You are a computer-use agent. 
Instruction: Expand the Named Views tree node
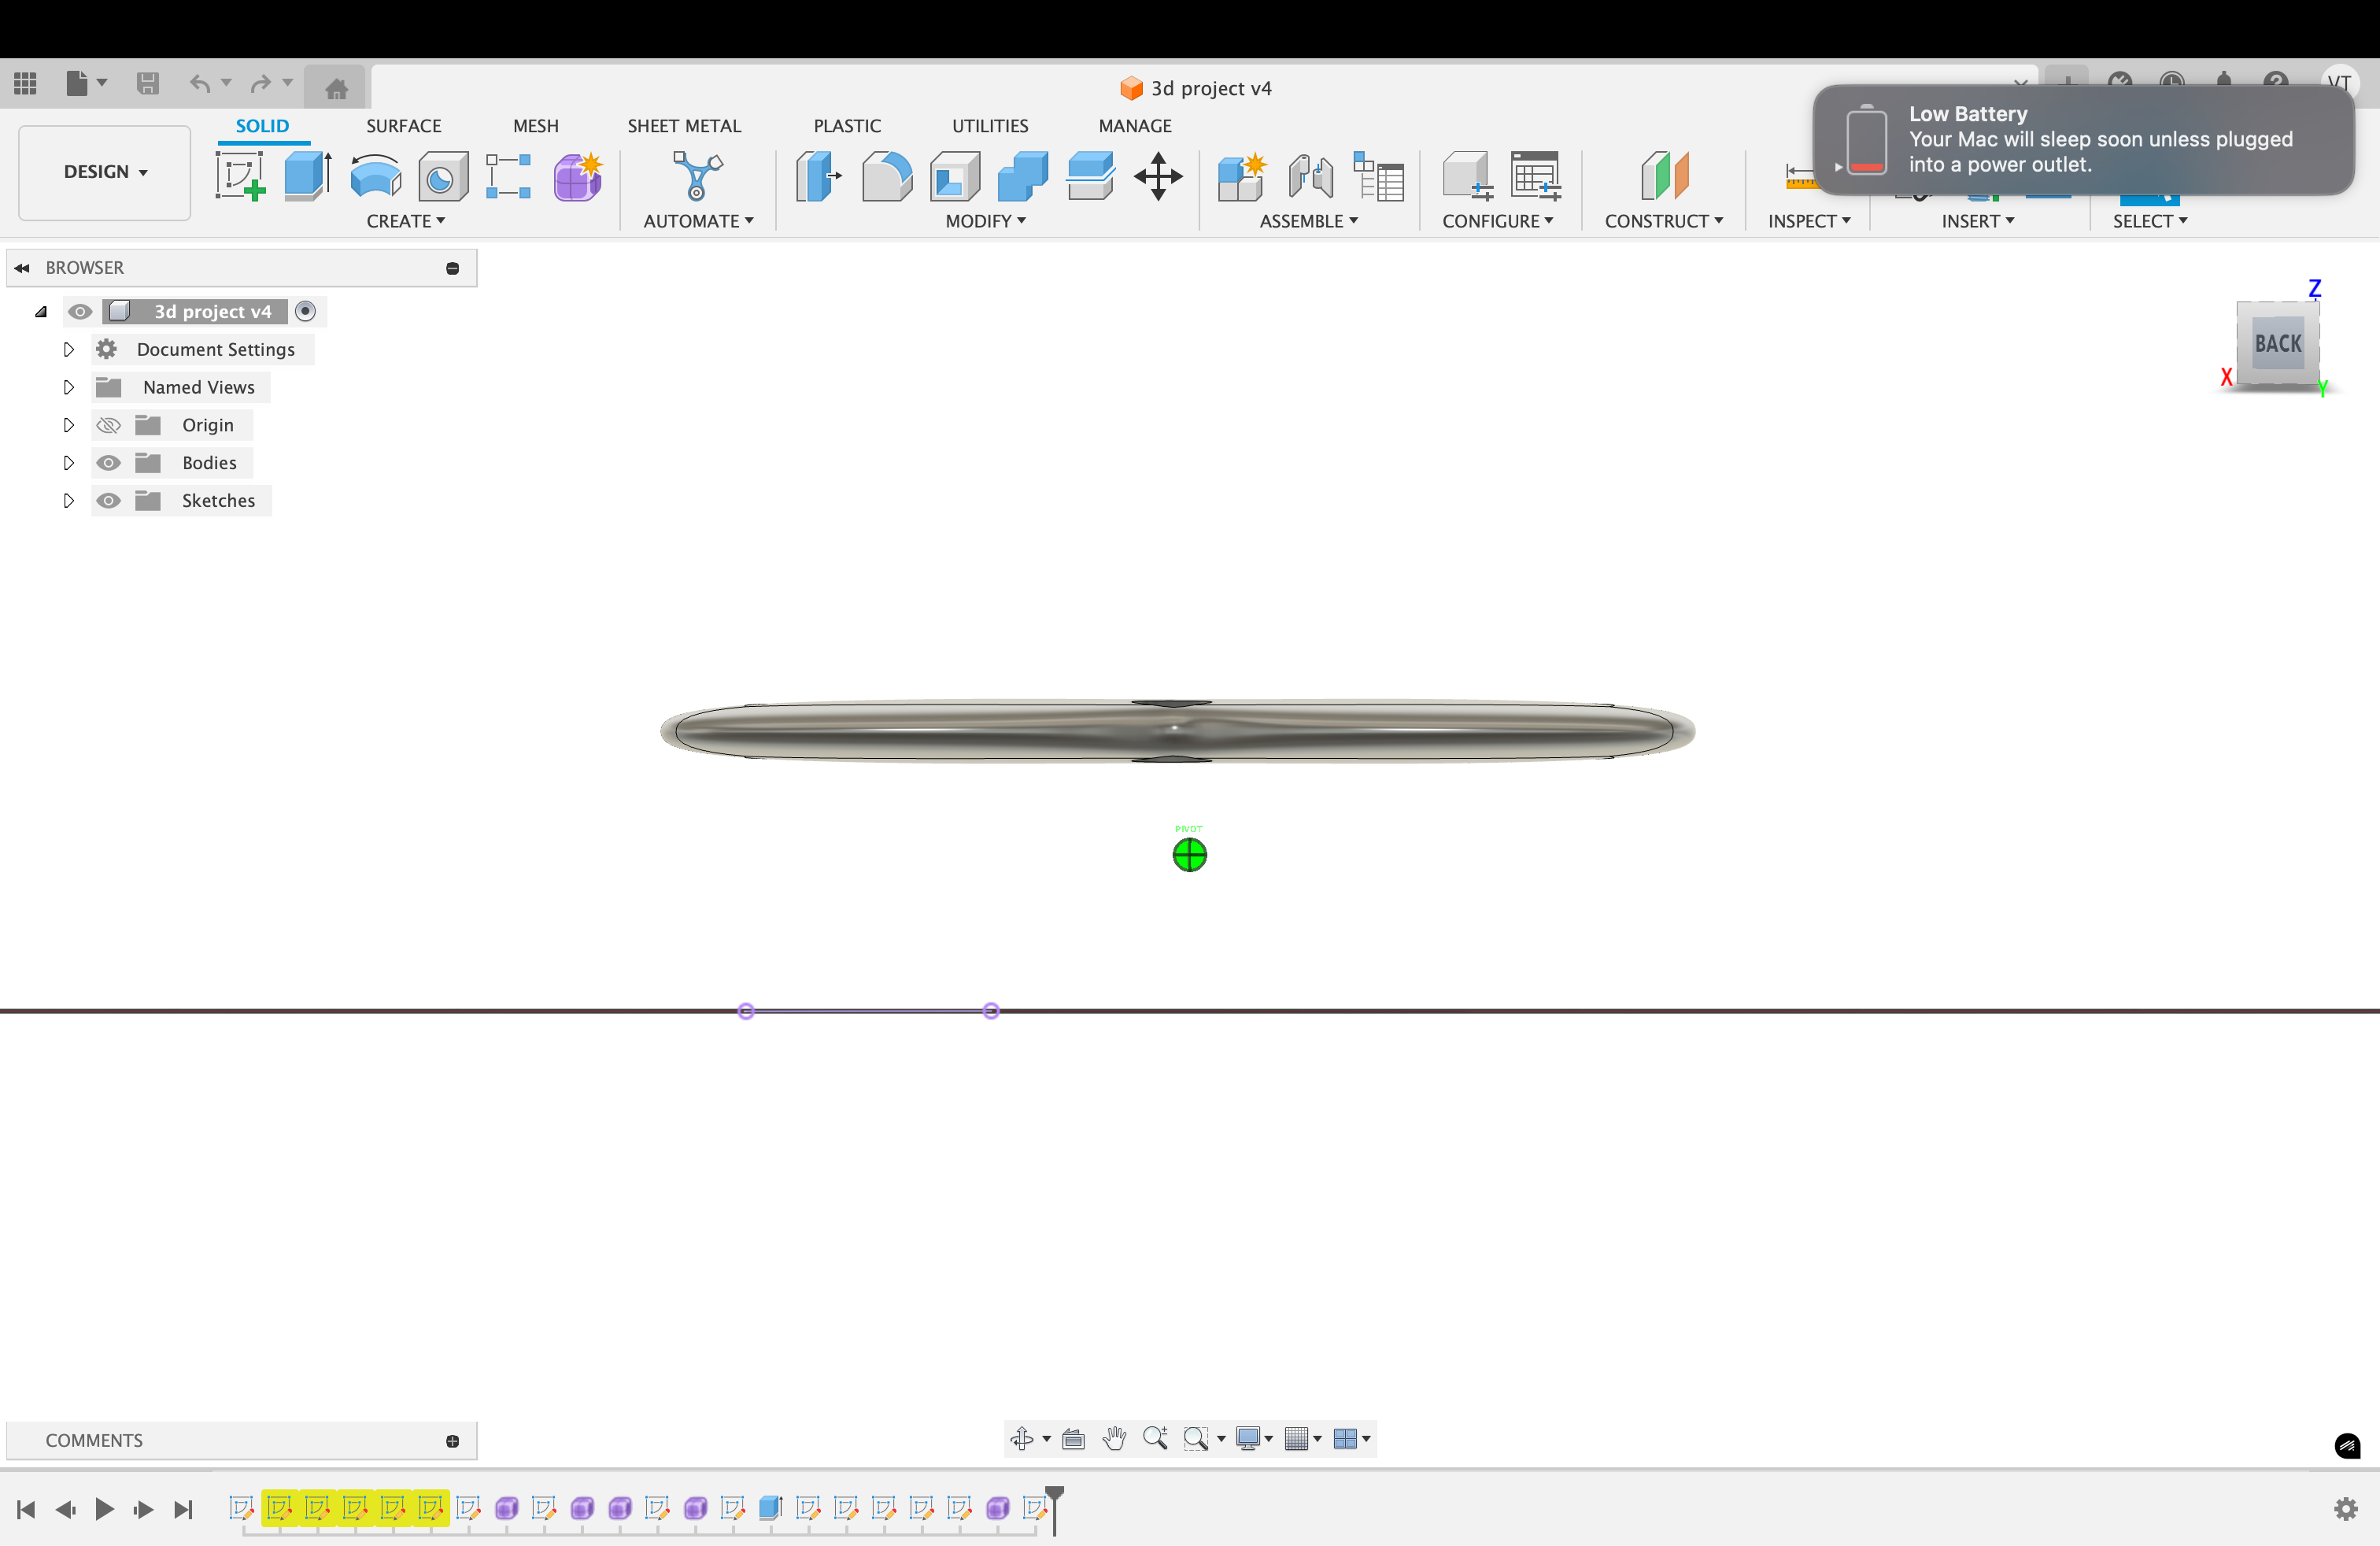68,387
